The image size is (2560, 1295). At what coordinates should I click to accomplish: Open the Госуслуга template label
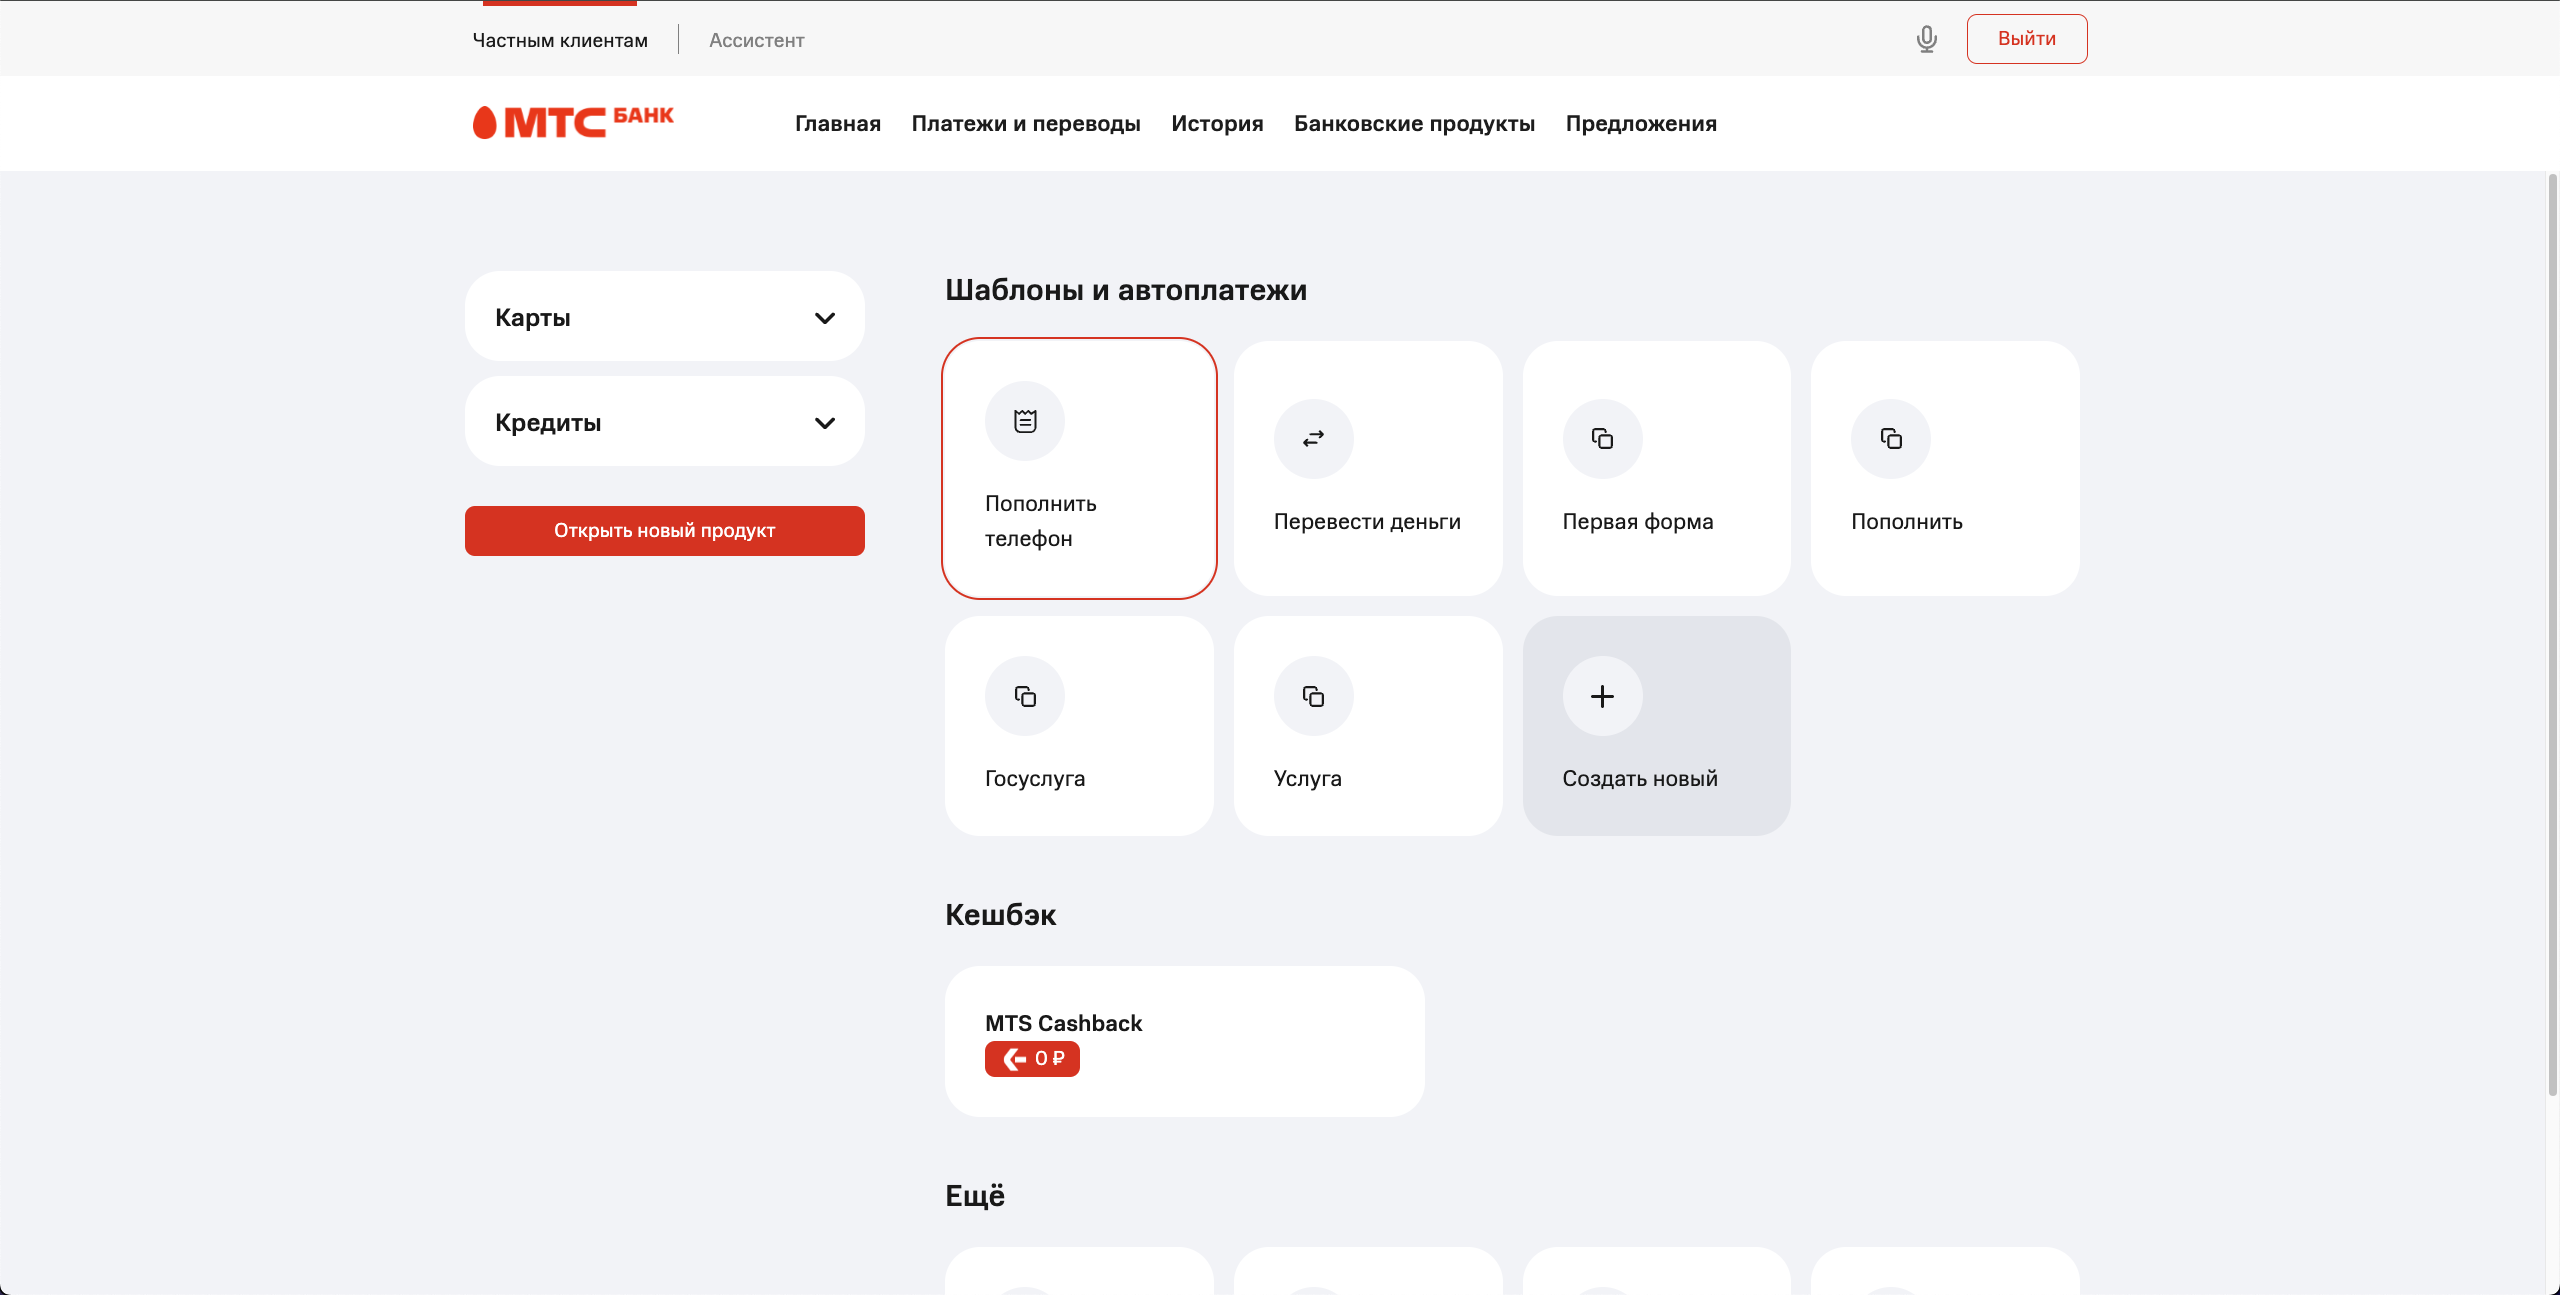point(1035,779)
